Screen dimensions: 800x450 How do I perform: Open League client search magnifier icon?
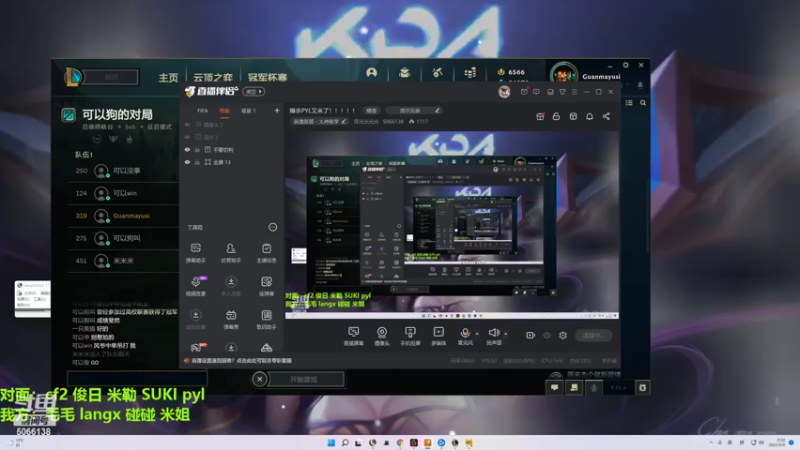click(x=643, y=103)
